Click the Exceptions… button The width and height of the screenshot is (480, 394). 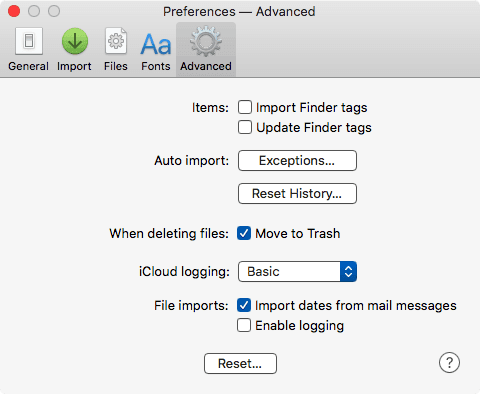tap(297, 161)
